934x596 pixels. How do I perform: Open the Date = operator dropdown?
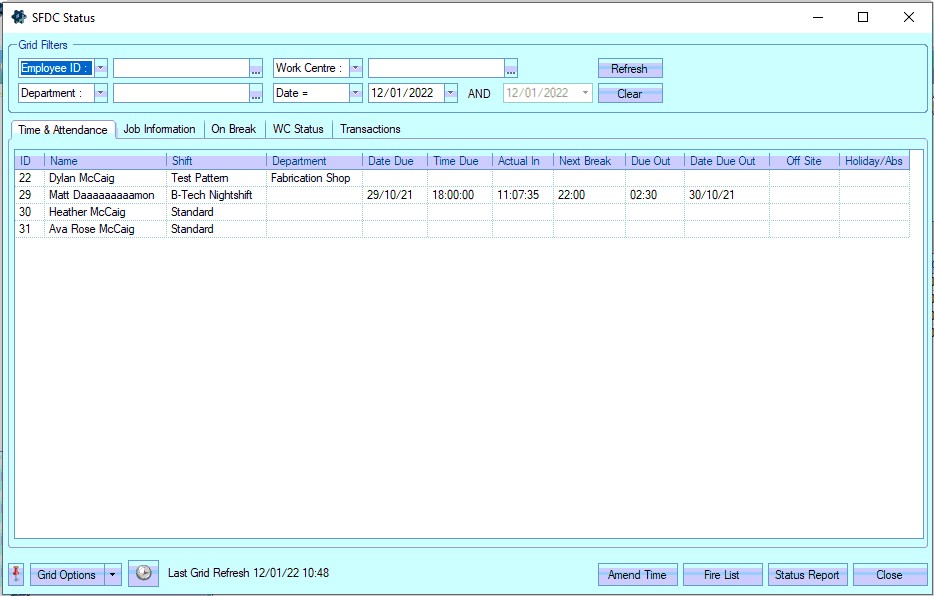tap(355, 93)
